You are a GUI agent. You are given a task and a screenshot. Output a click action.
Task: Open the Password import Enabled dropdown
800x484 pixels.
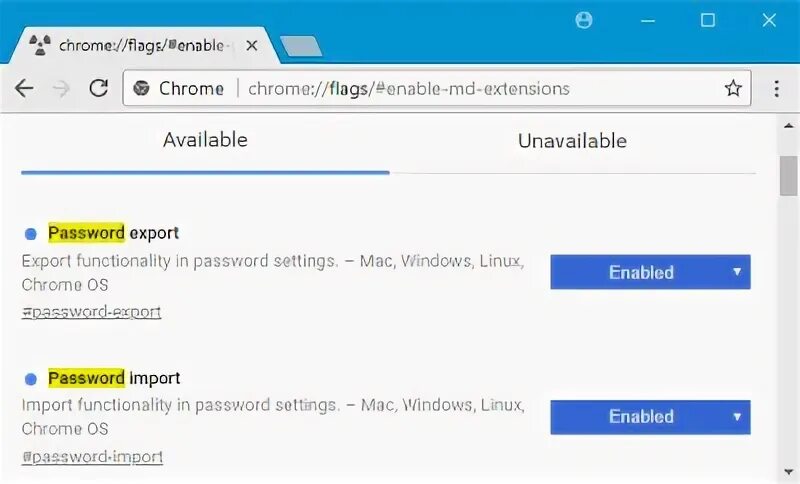(x=650, y=417)
